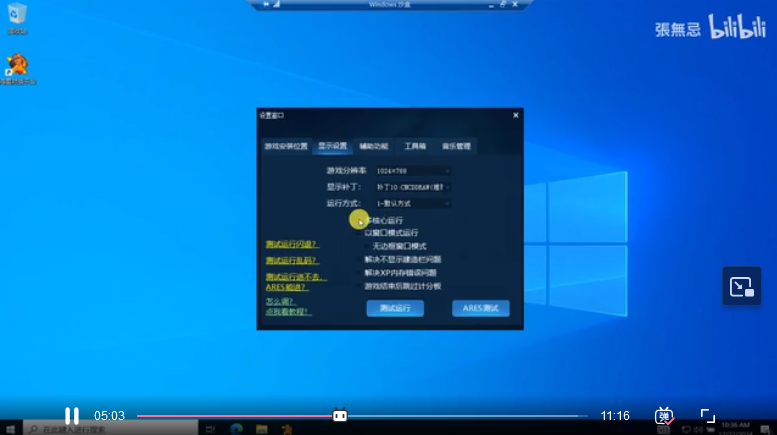Viewport: 777px width, 435px height.
Task: Open the game platform desktop shortcut
Action: pos(16,69)
